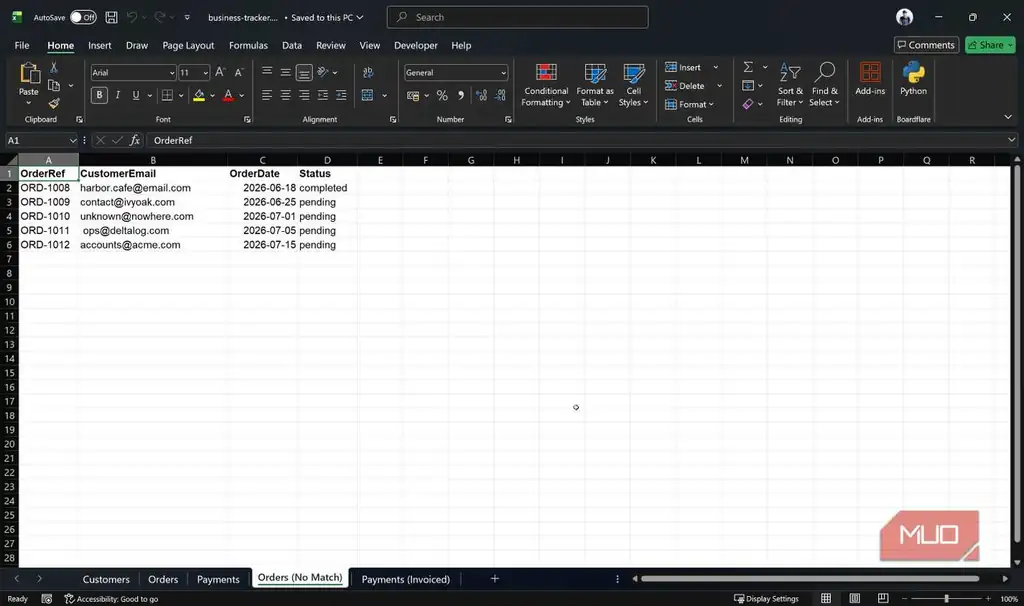This screenshot has width=1024, height=606.
Task: Select the Format Painter brush
Action: coord(54,103)
